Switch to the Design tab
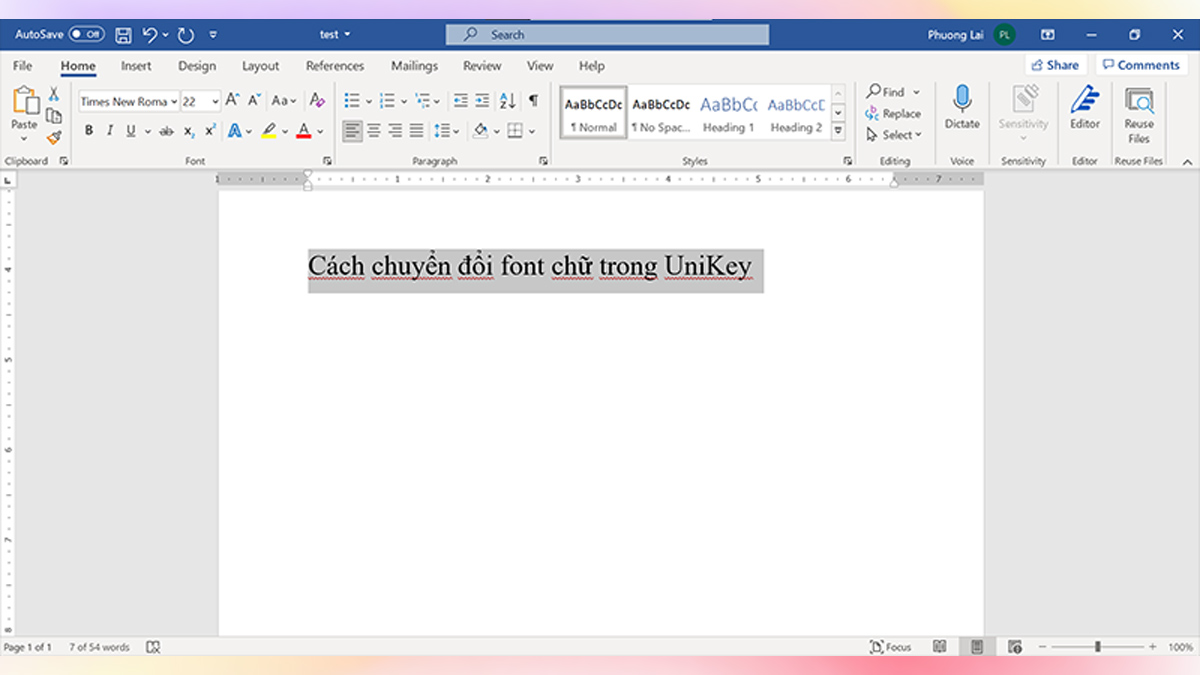 (197, 66)
